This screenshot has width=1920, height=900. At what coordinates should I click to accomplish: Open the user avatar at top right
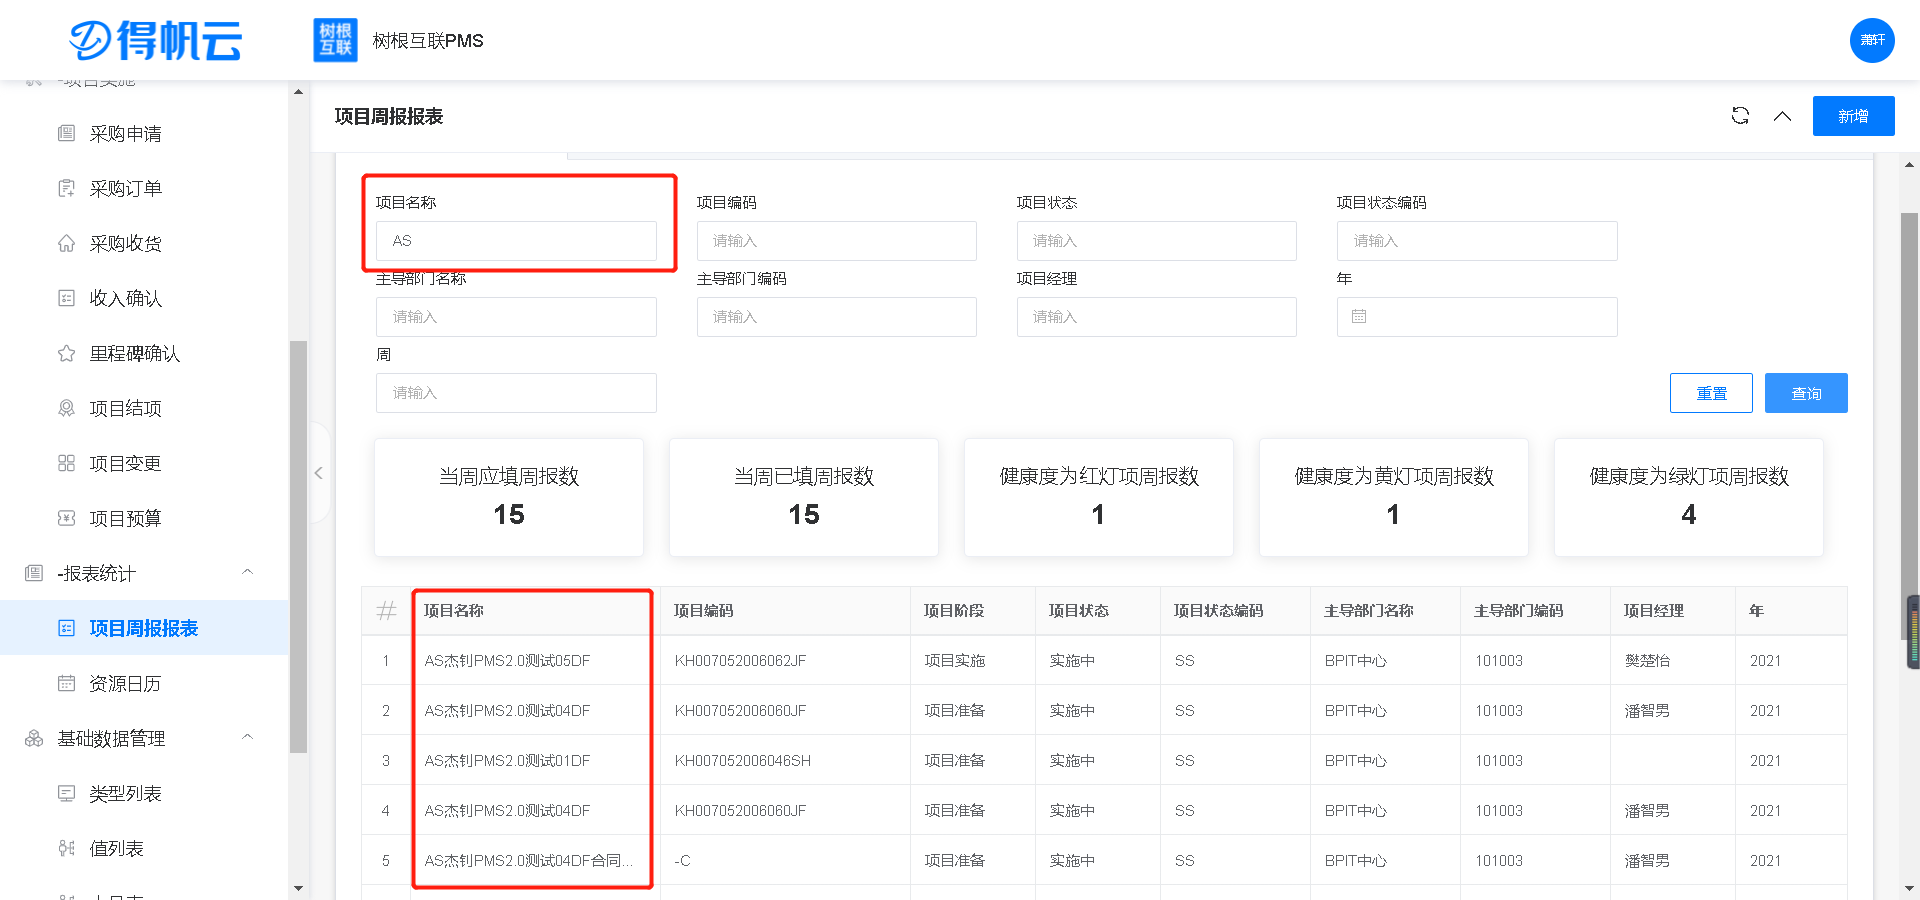[1872, 40]
